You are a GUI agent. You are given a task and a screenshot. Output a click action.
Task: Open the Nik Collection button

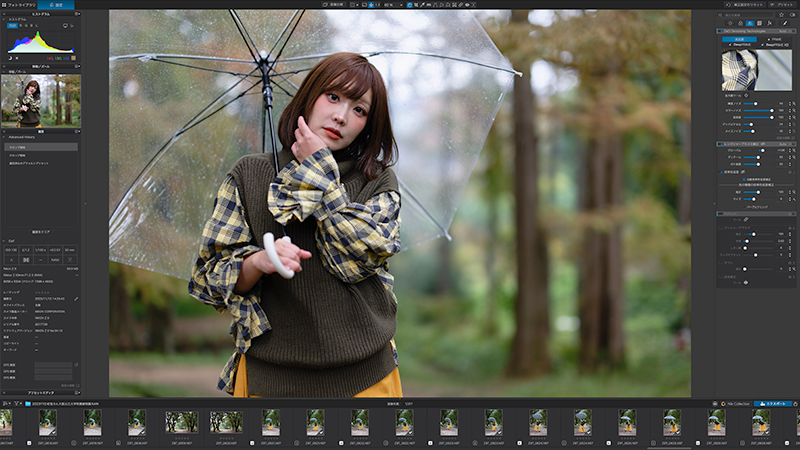pyautogui.click(x=735, y=404)
